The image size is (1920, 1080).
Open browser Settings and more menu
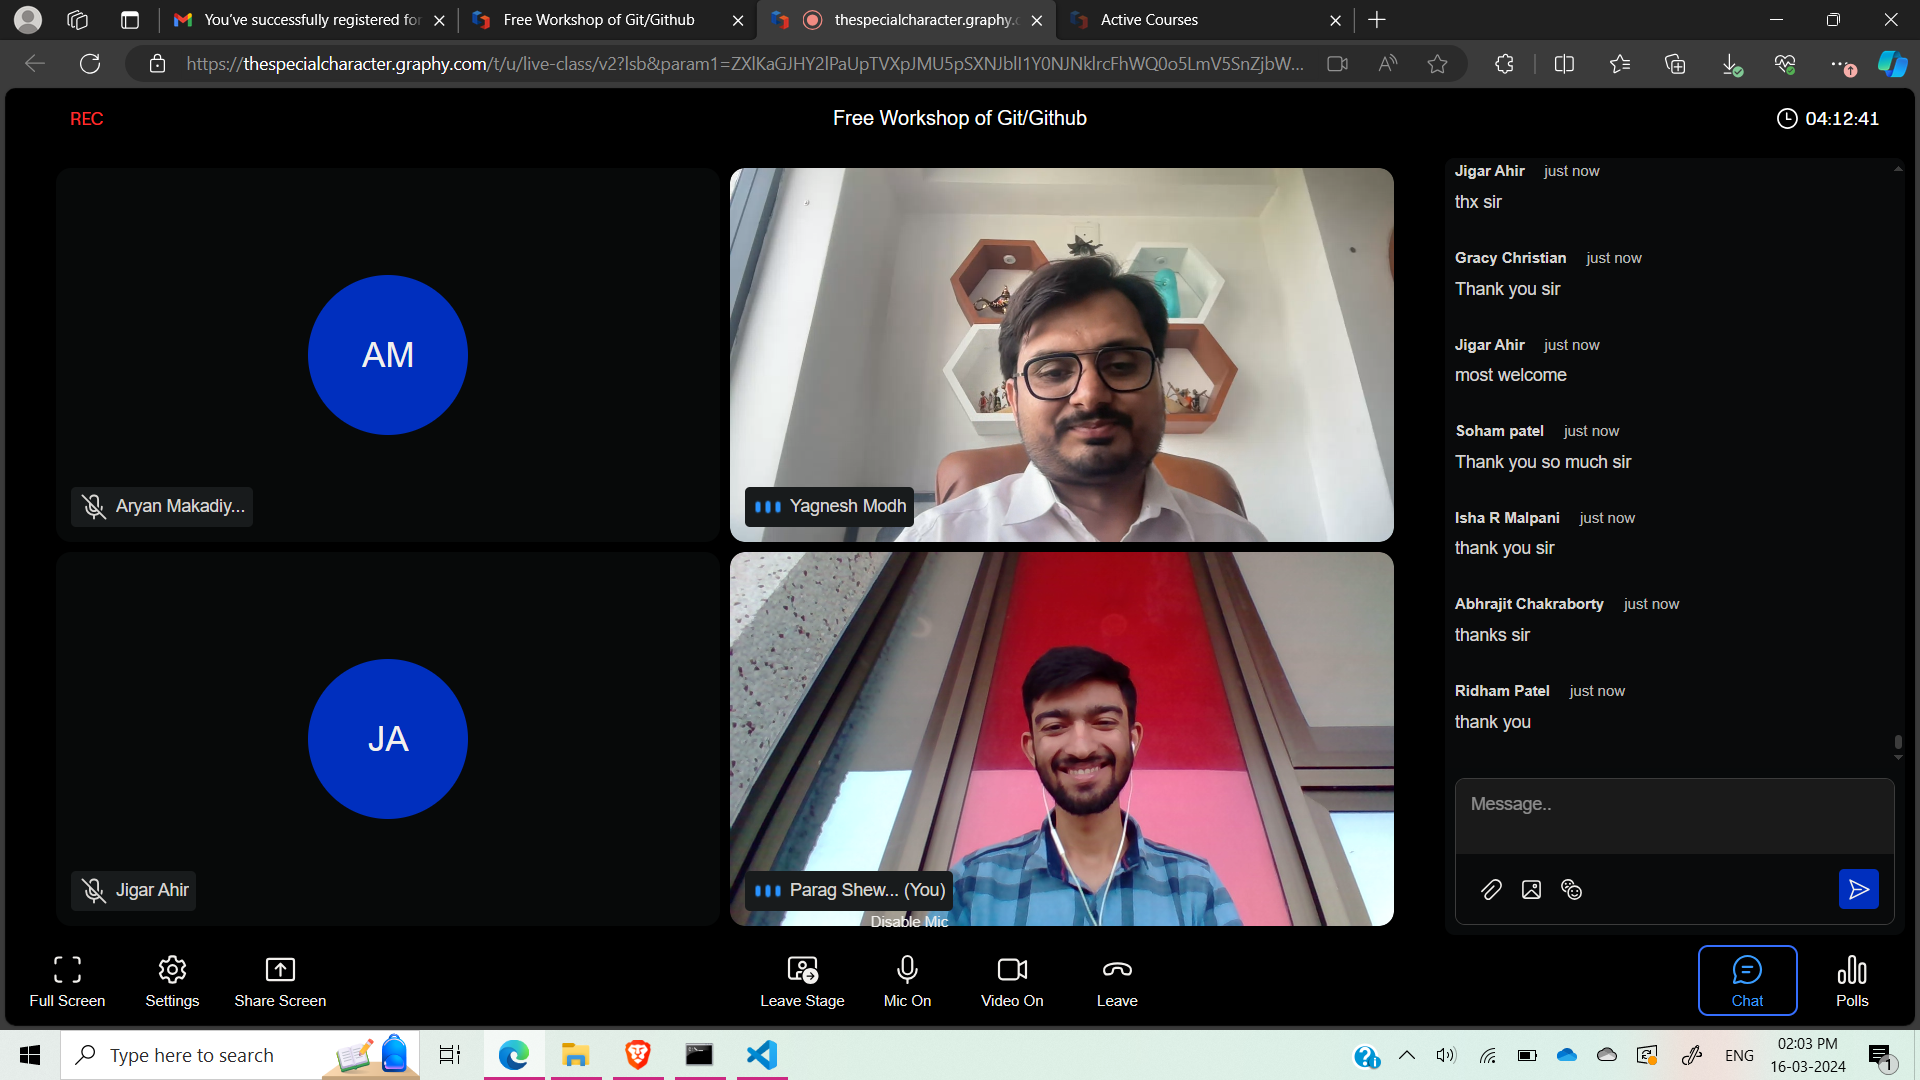(1840, 64)
